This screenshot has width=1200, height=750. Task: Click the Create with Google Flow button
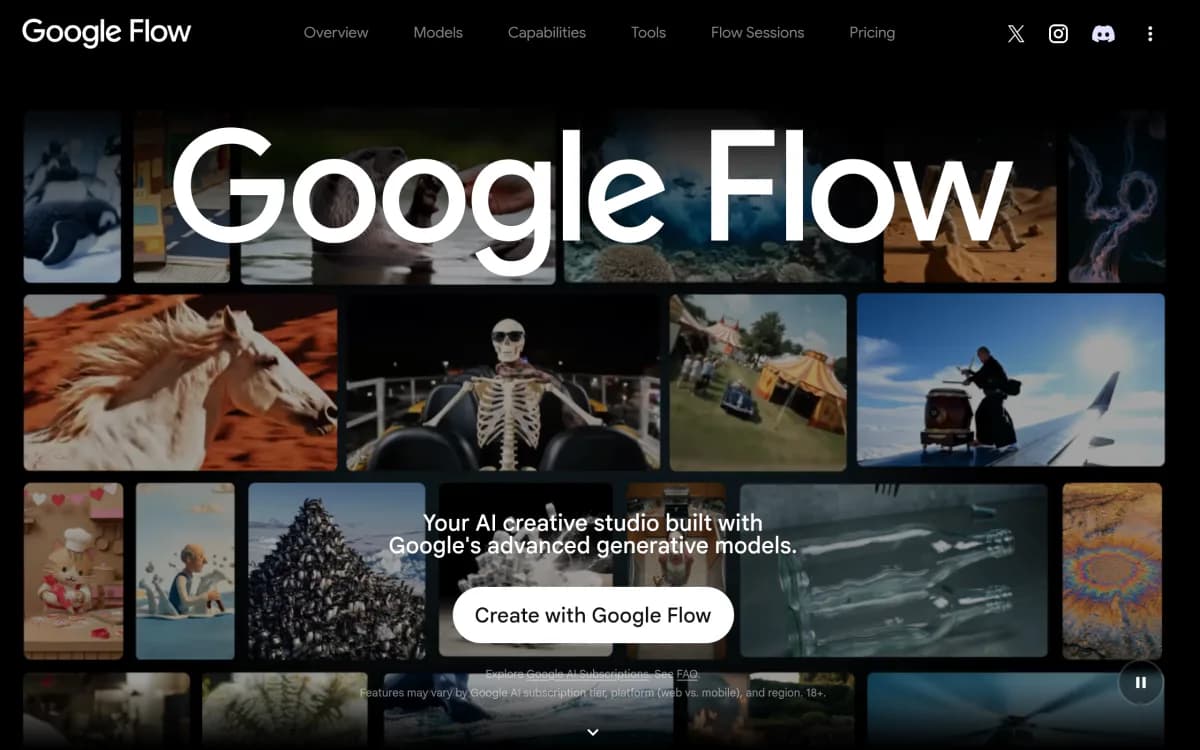[593, 615]
